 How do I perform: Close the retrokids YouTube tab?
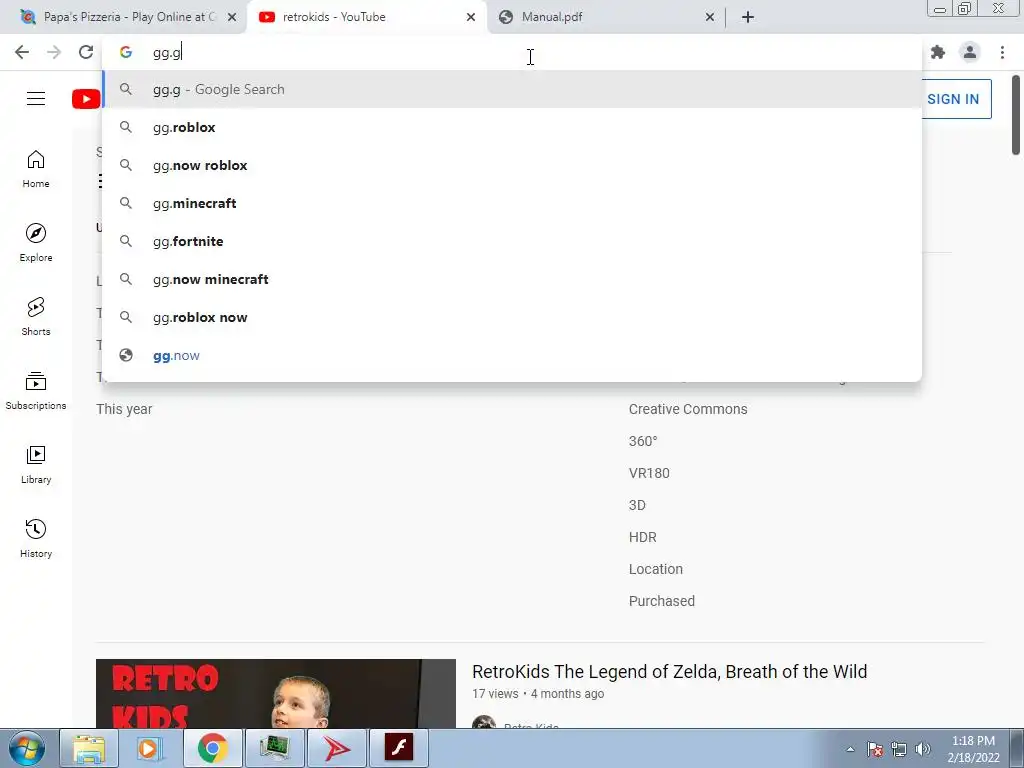coord(471,17)
